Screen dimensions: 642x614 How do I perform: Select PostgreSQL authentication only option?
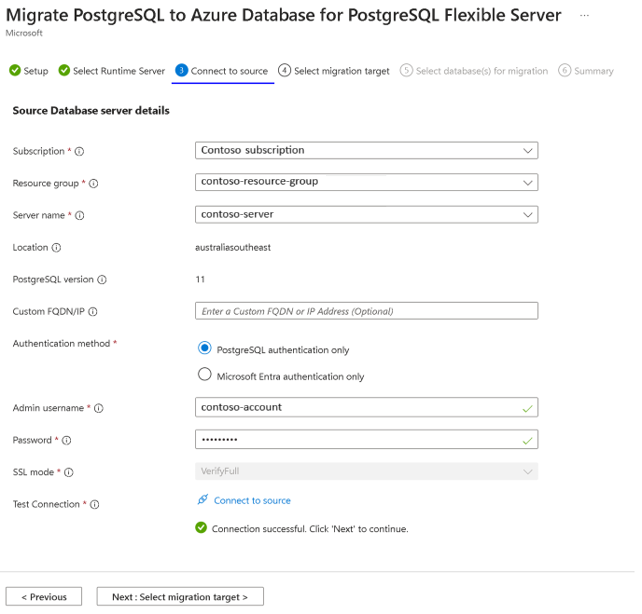[205, 349]
